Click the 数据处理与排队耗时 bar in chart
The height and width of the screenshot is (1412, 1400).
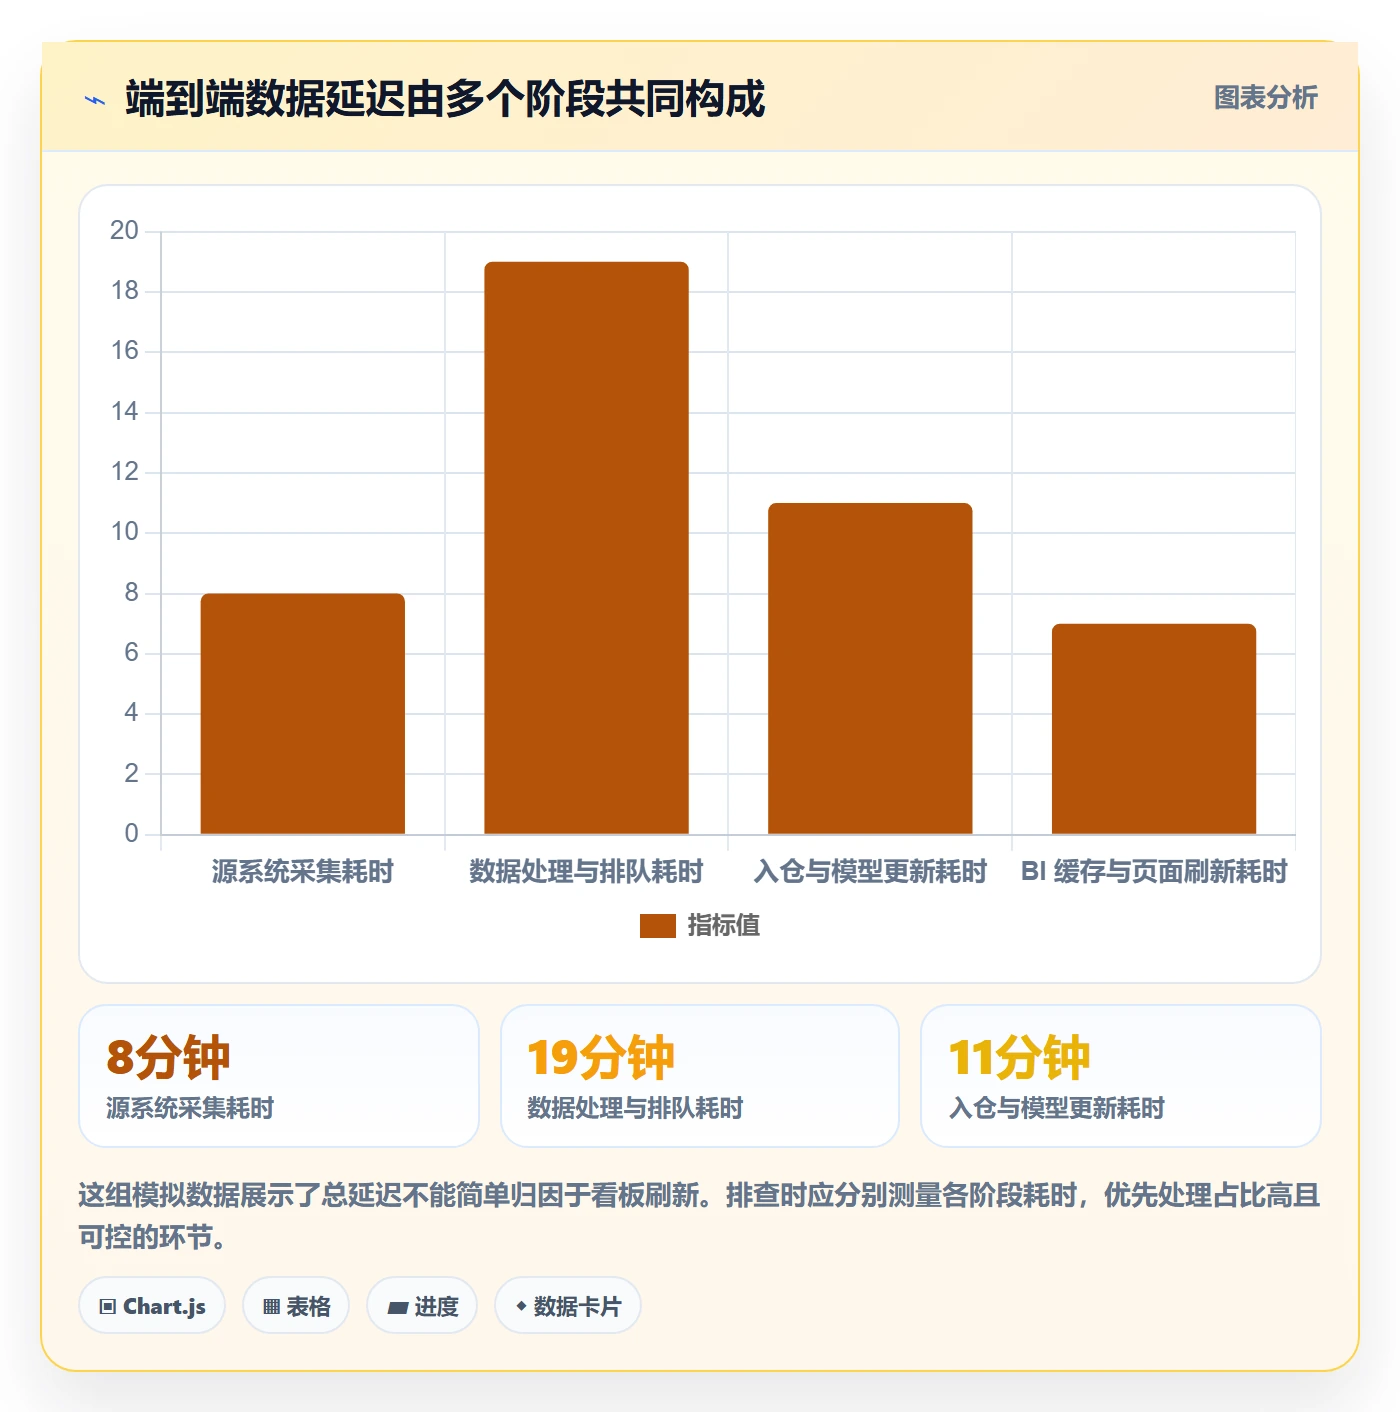click(587, 548)
